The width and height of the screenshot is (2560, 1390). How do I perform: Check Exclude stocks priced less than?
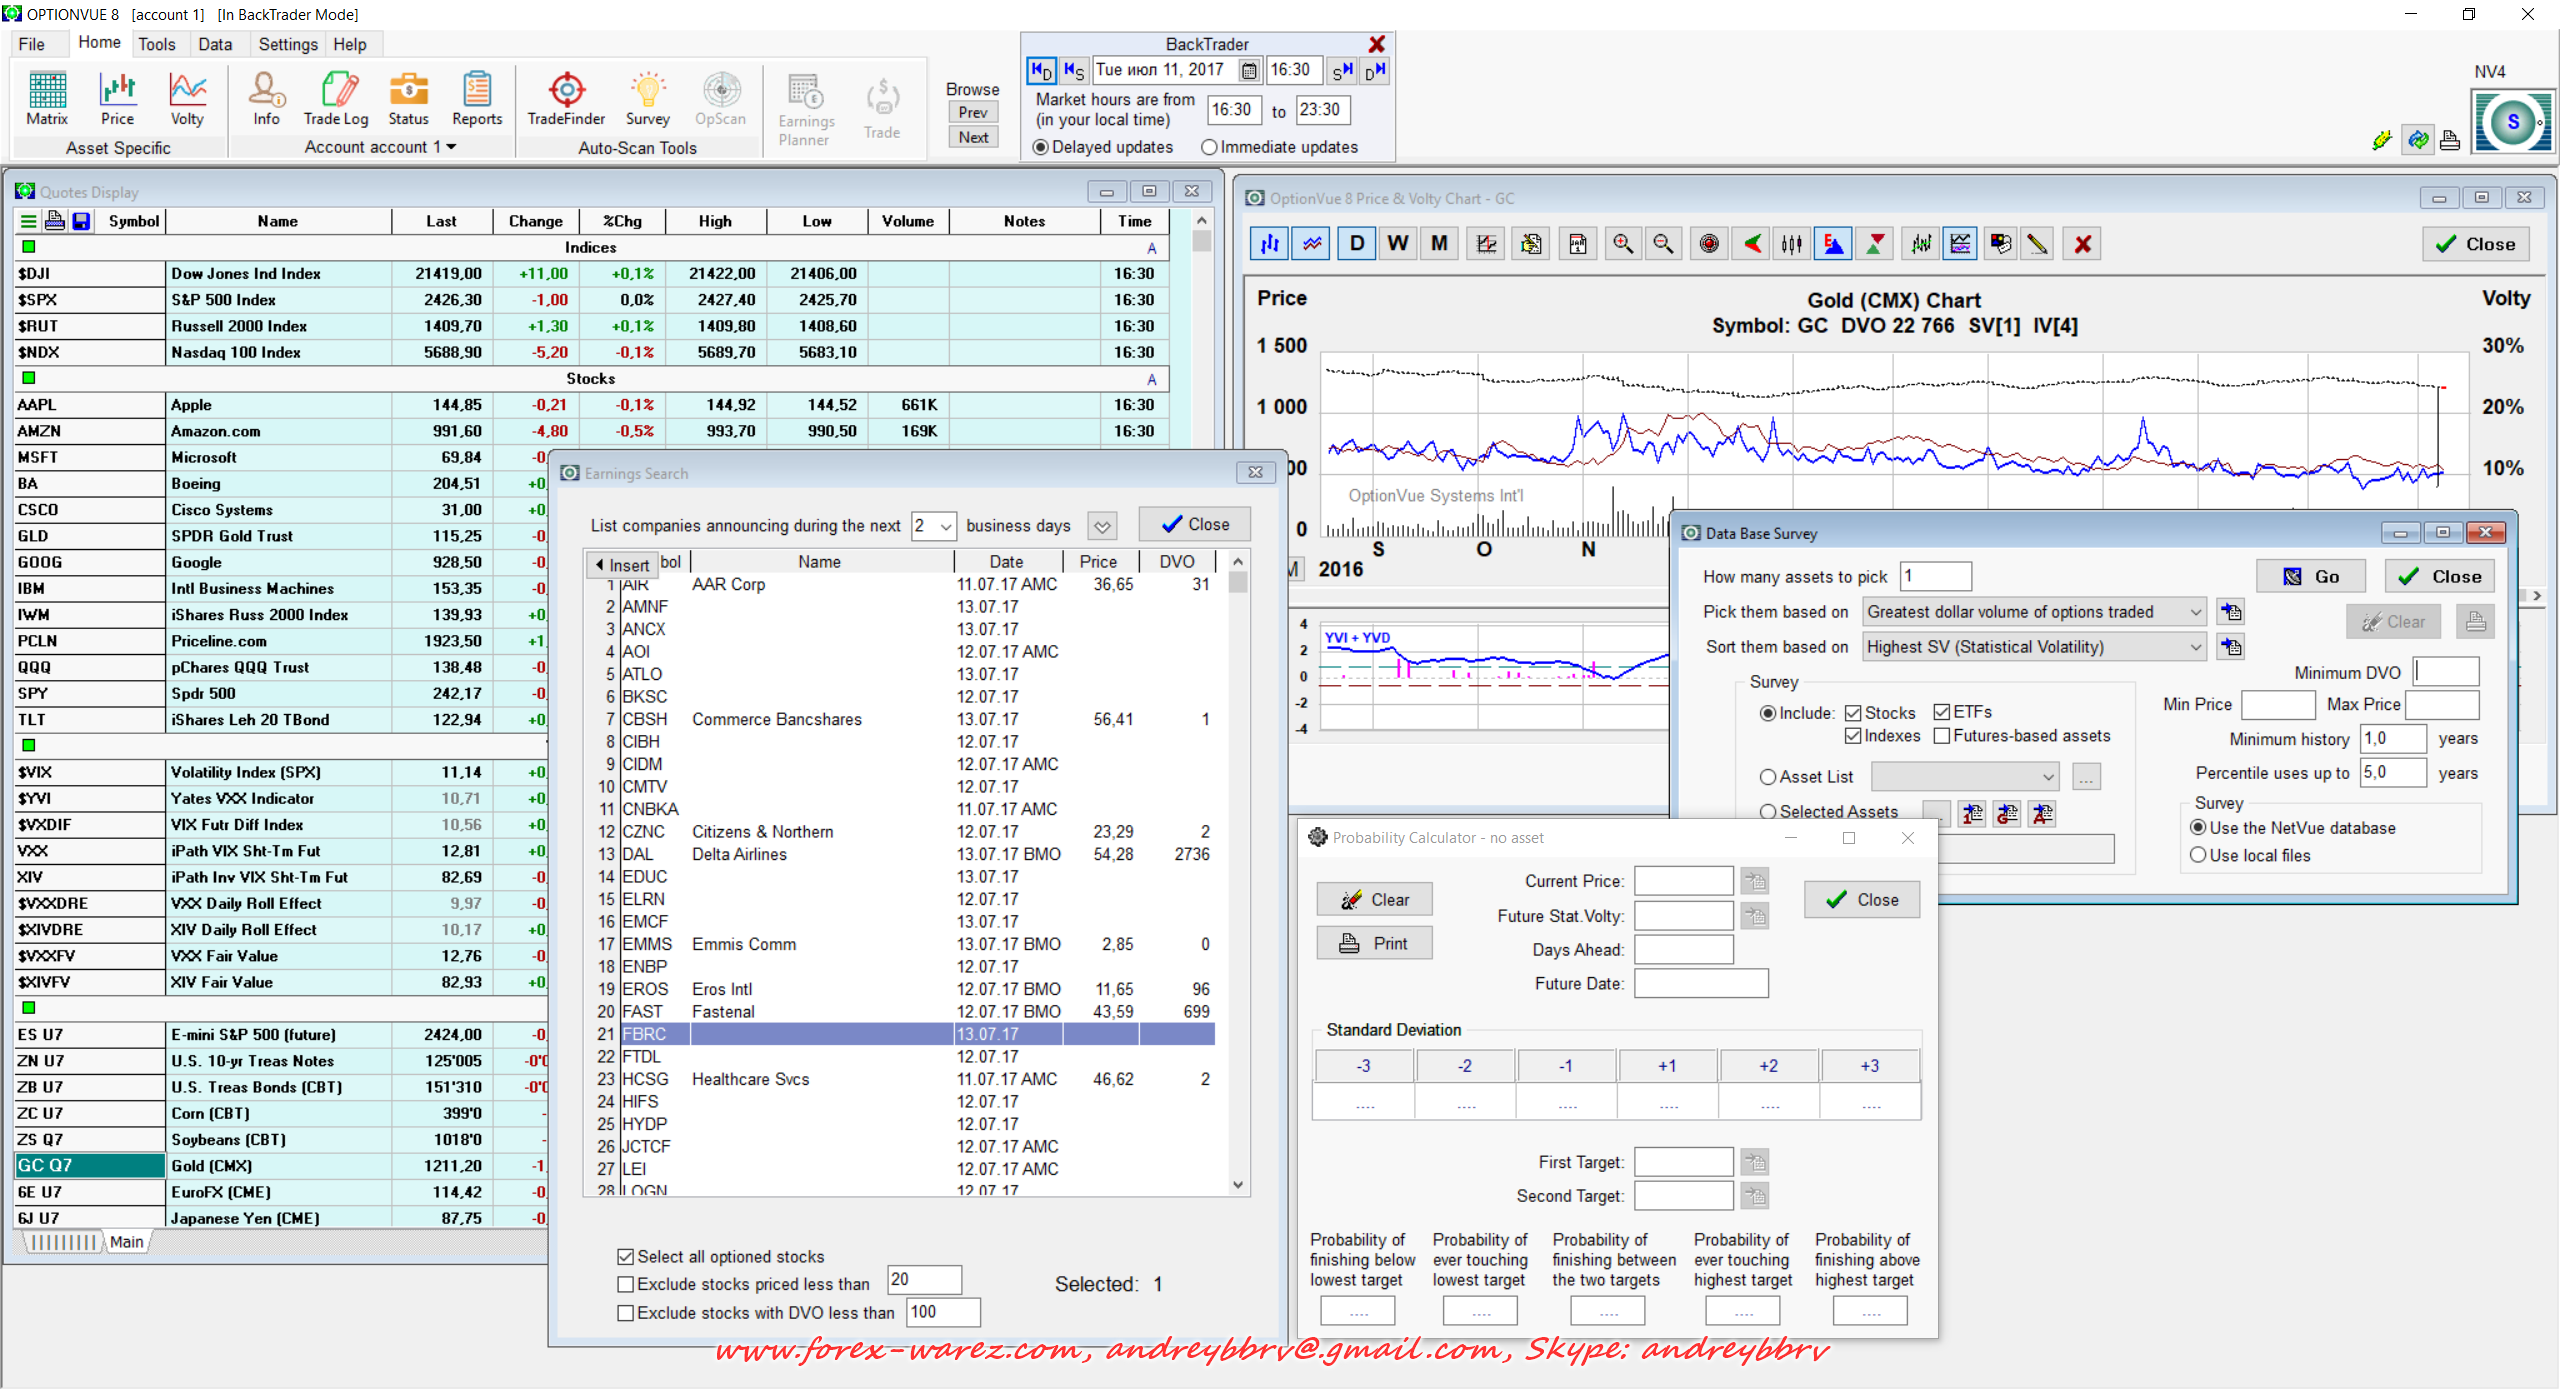click(x=626, y=1284)
